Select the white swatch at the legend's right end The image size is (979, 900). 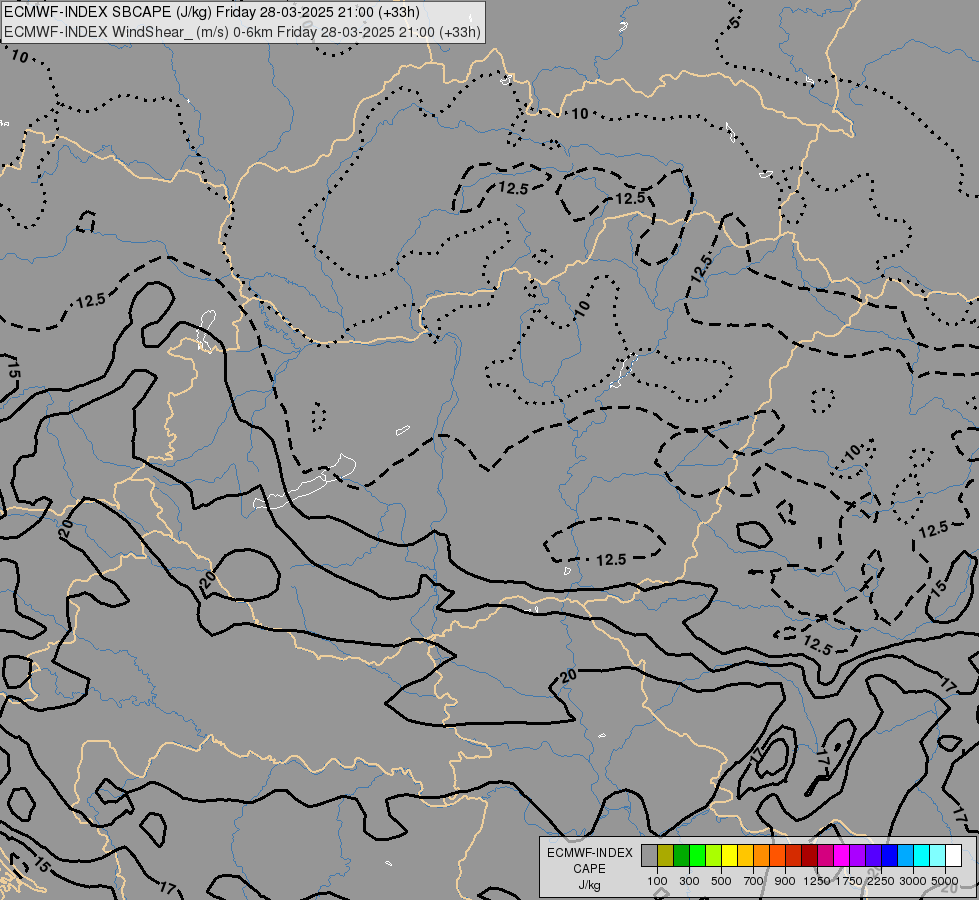tap(953, 856)
